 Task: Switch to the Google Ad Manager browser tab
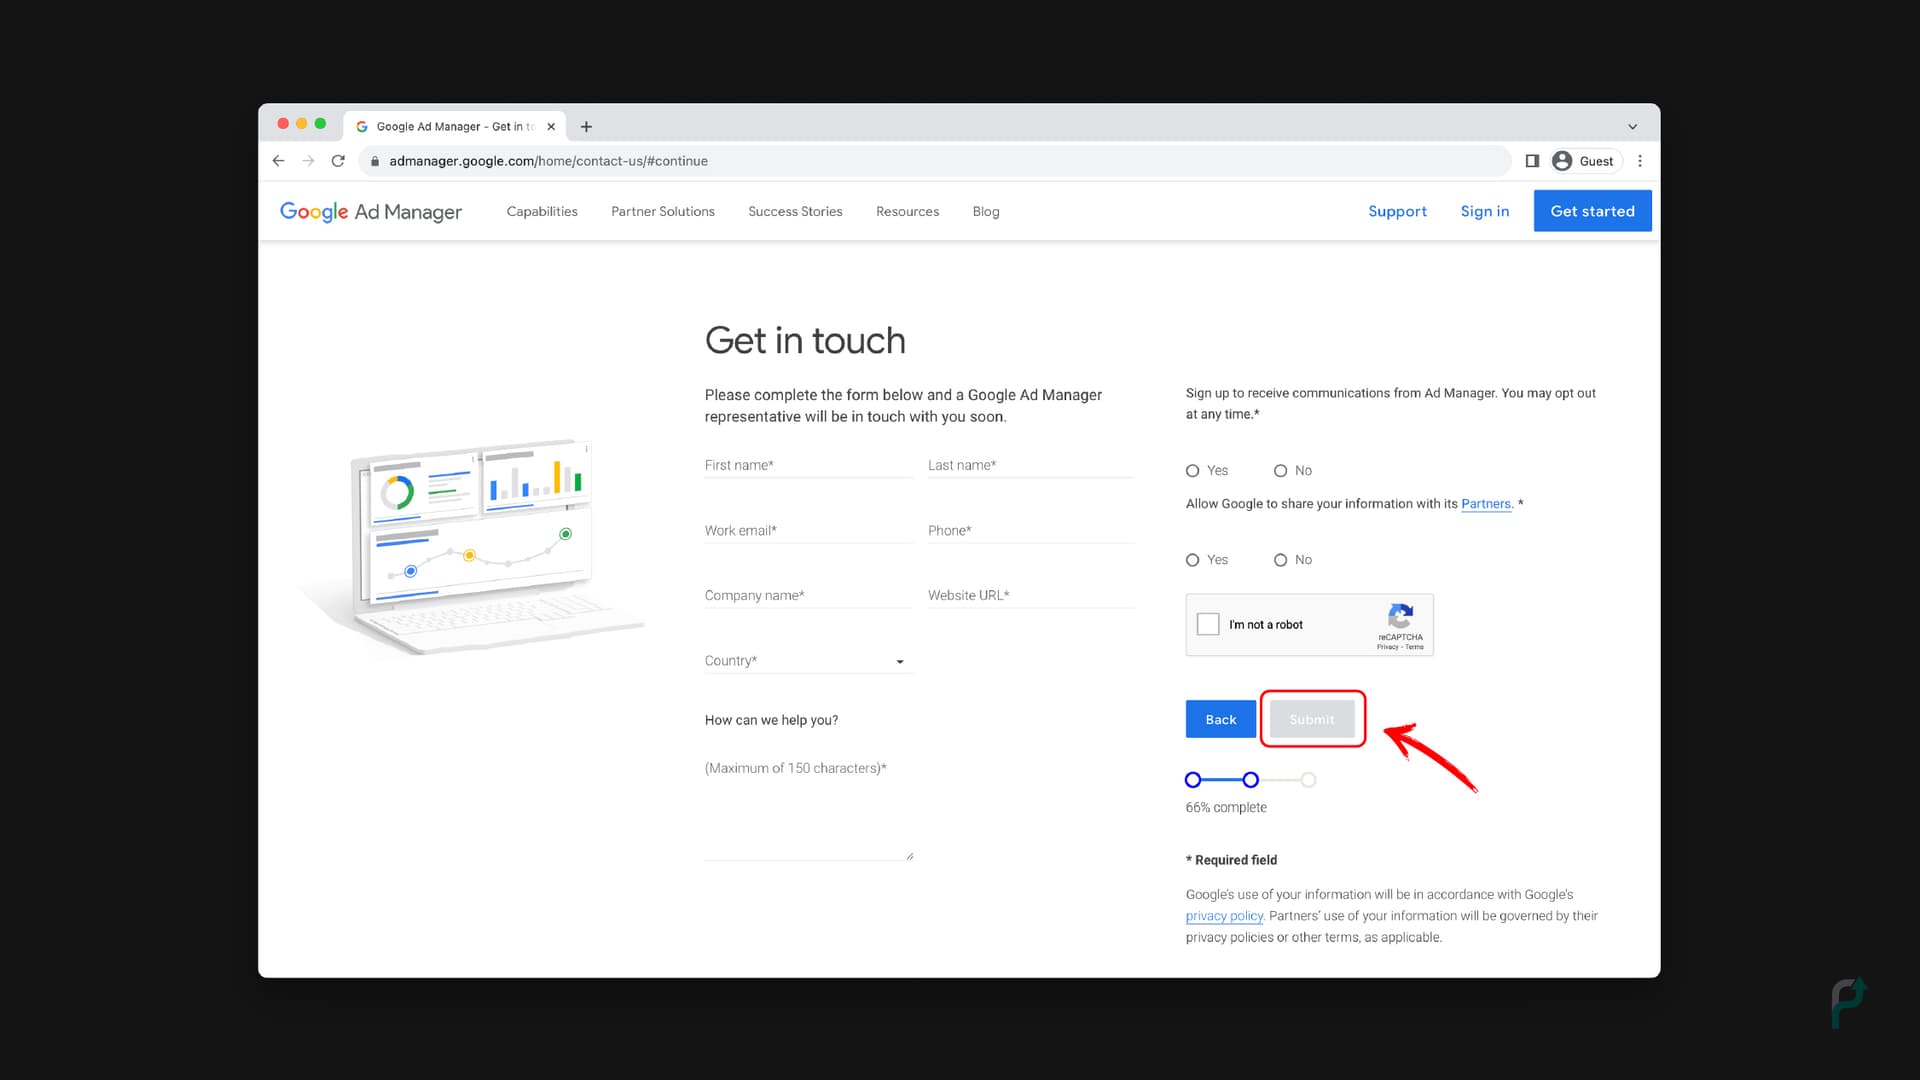tap(455, 127)
